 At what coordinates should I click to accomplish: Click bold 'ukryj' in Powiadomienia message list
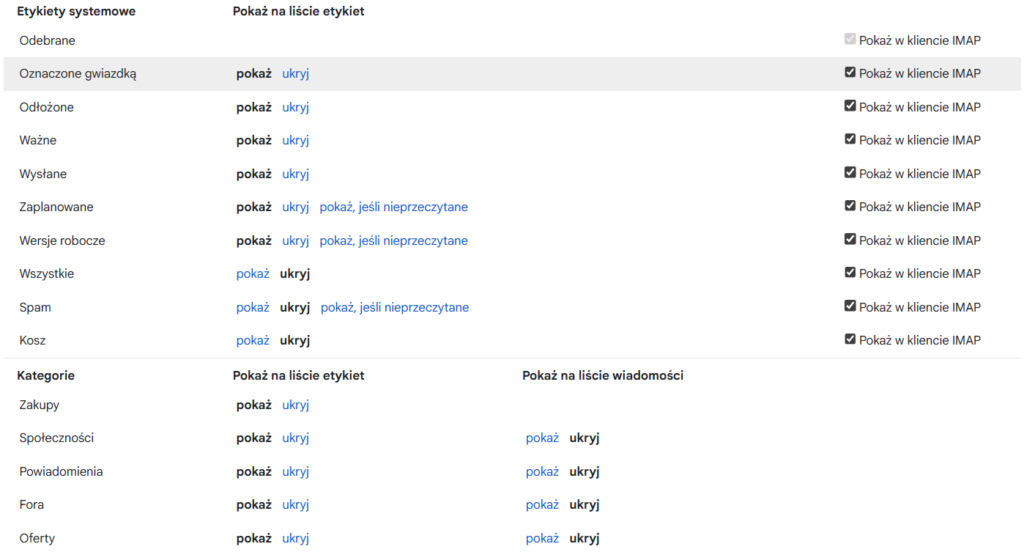tap(584, 472)
